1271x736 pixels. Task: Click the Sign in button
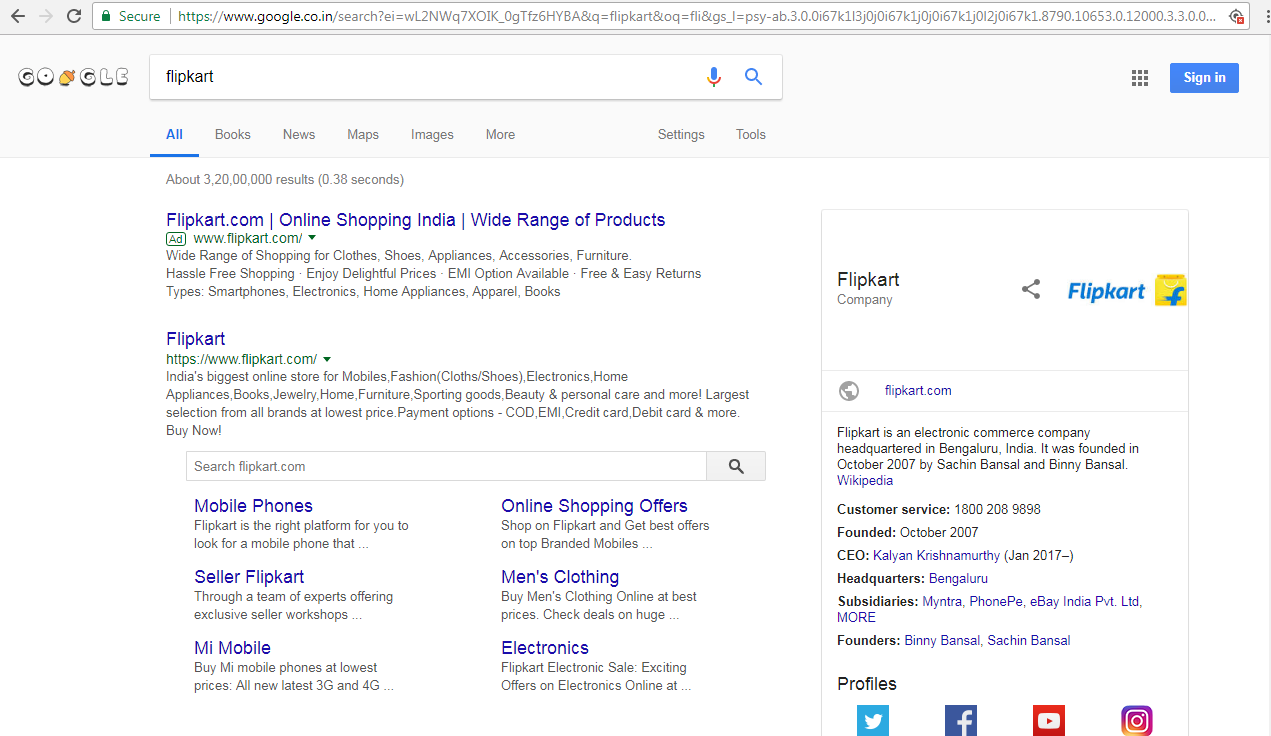tap(1204, 78)
